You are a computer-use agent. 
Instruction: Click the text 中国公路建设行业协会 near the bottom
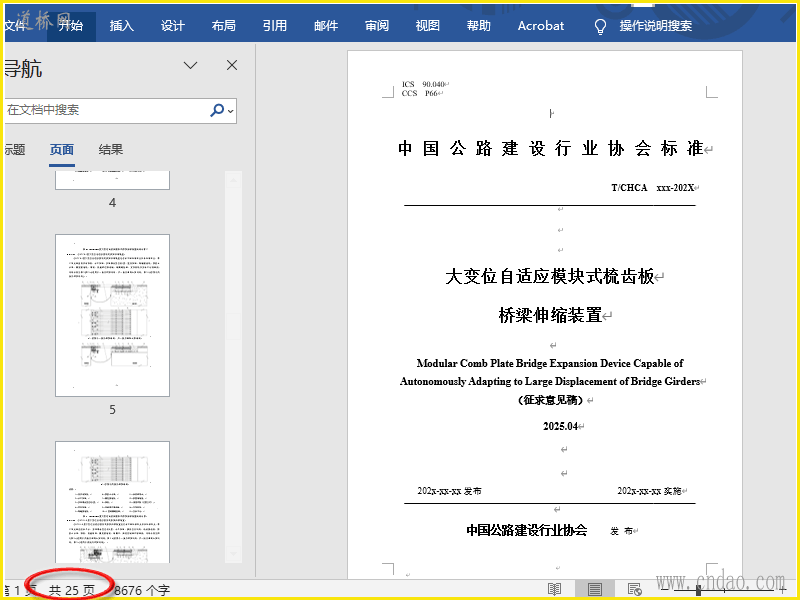click(527, 530)
